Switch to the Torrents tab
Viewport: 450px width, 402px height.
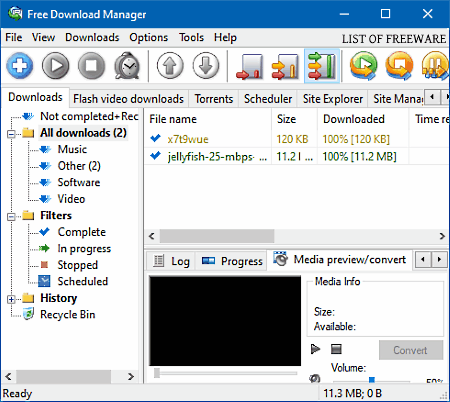click(214, 99)
